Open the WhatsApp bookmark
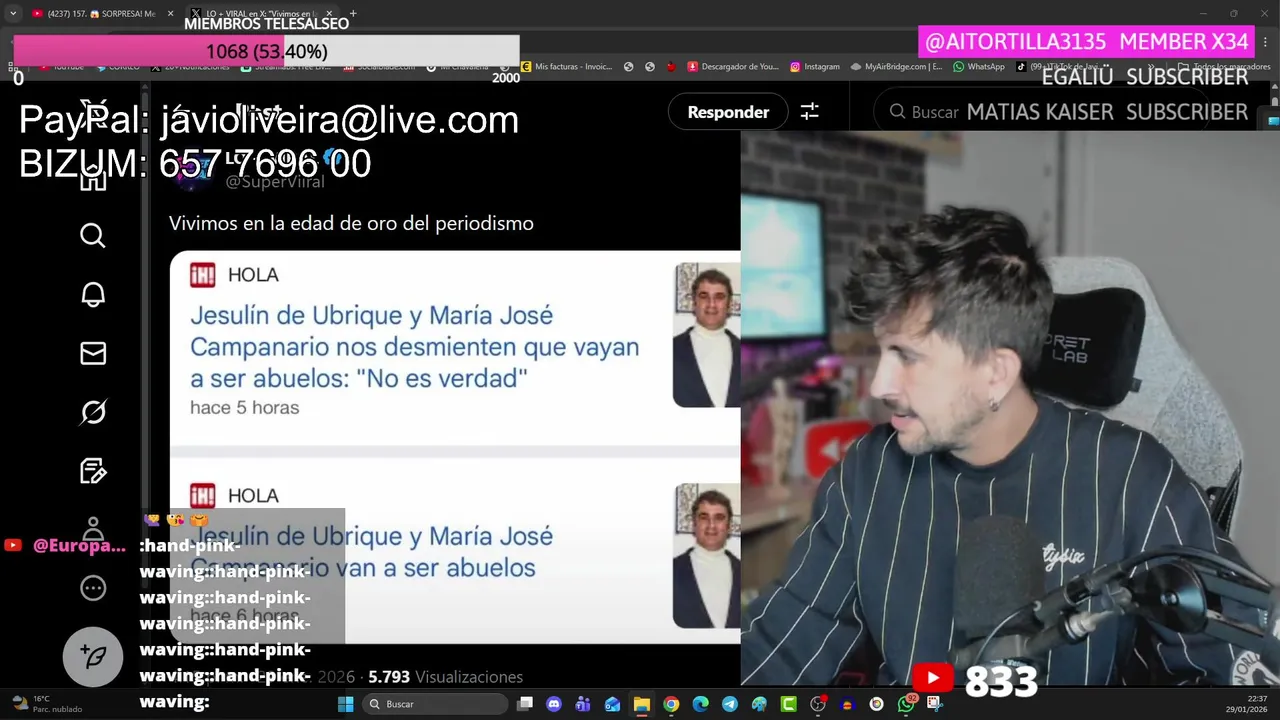The height and width of the screenshot is (720, 1280). coord(979,67)
